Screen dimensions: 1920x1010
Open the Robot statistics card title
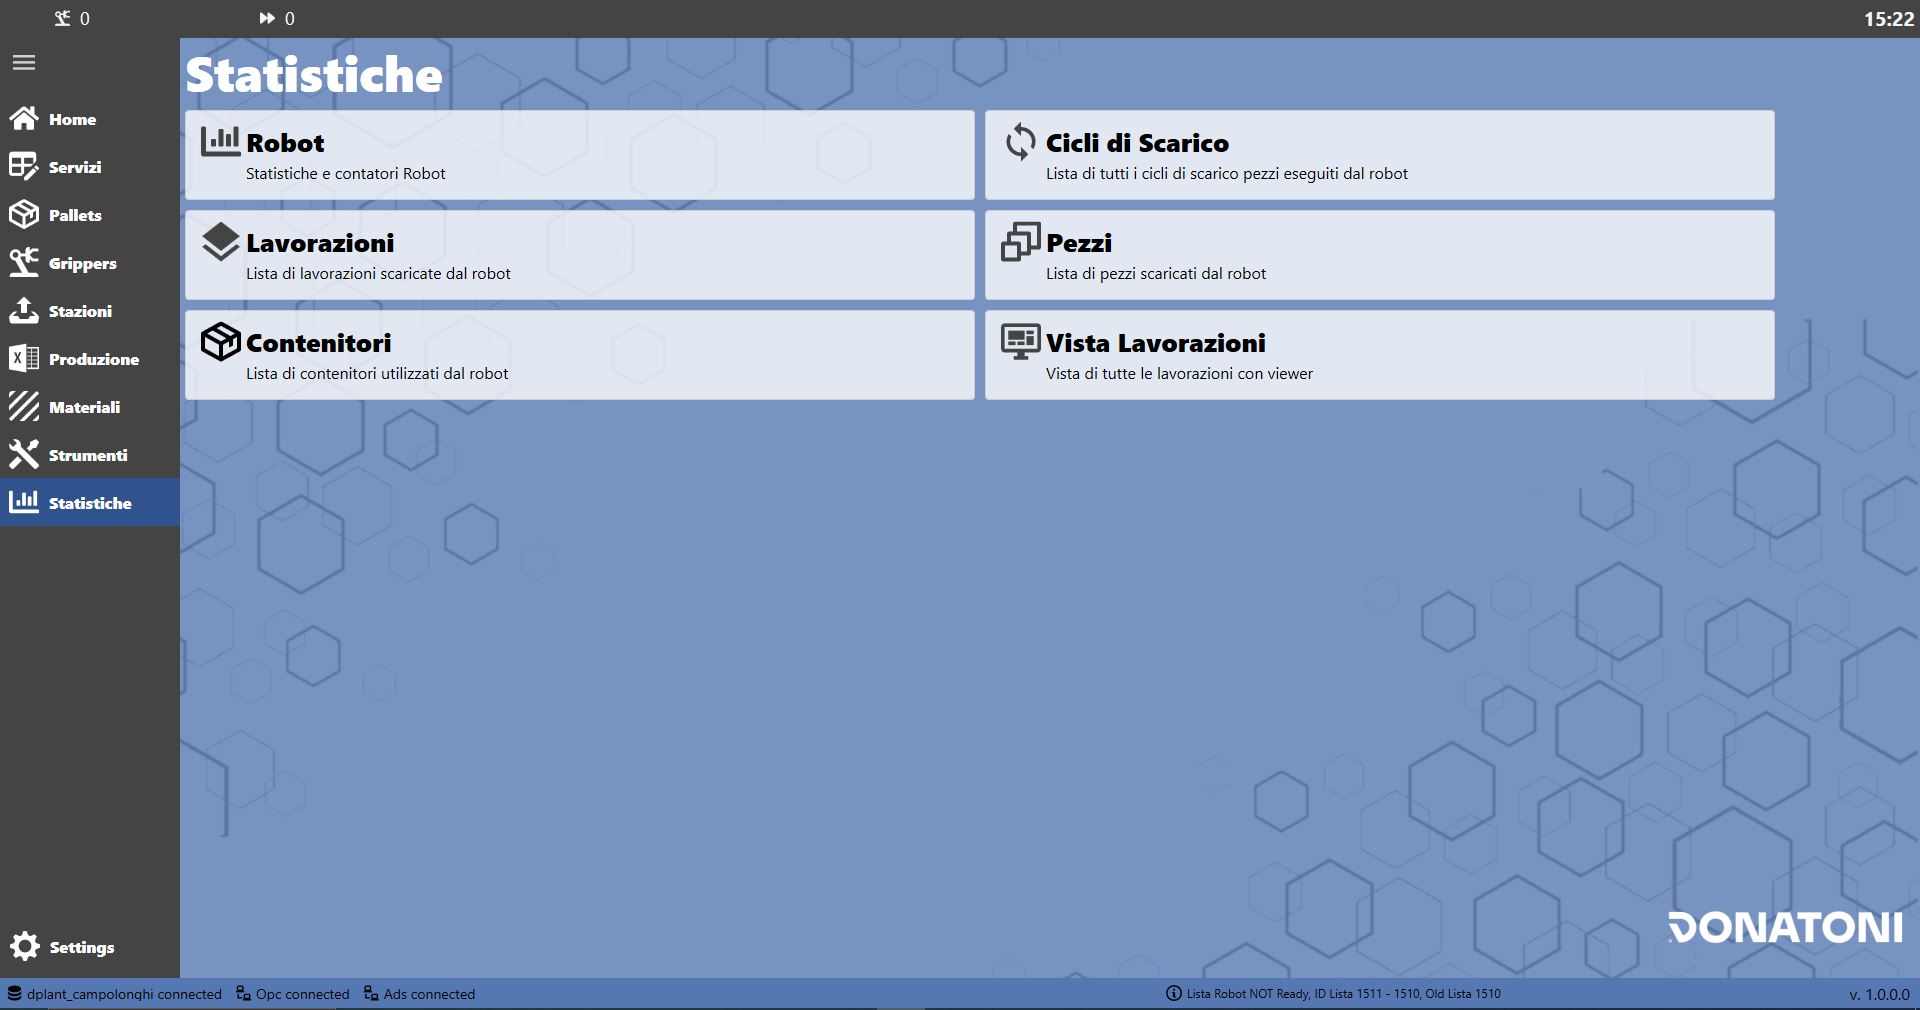pos(285,143)
